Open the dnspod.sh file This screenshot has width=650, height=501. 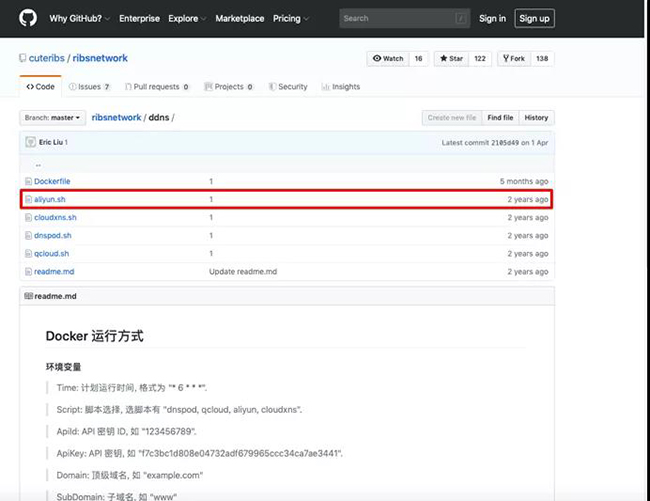tap(53, 235)
